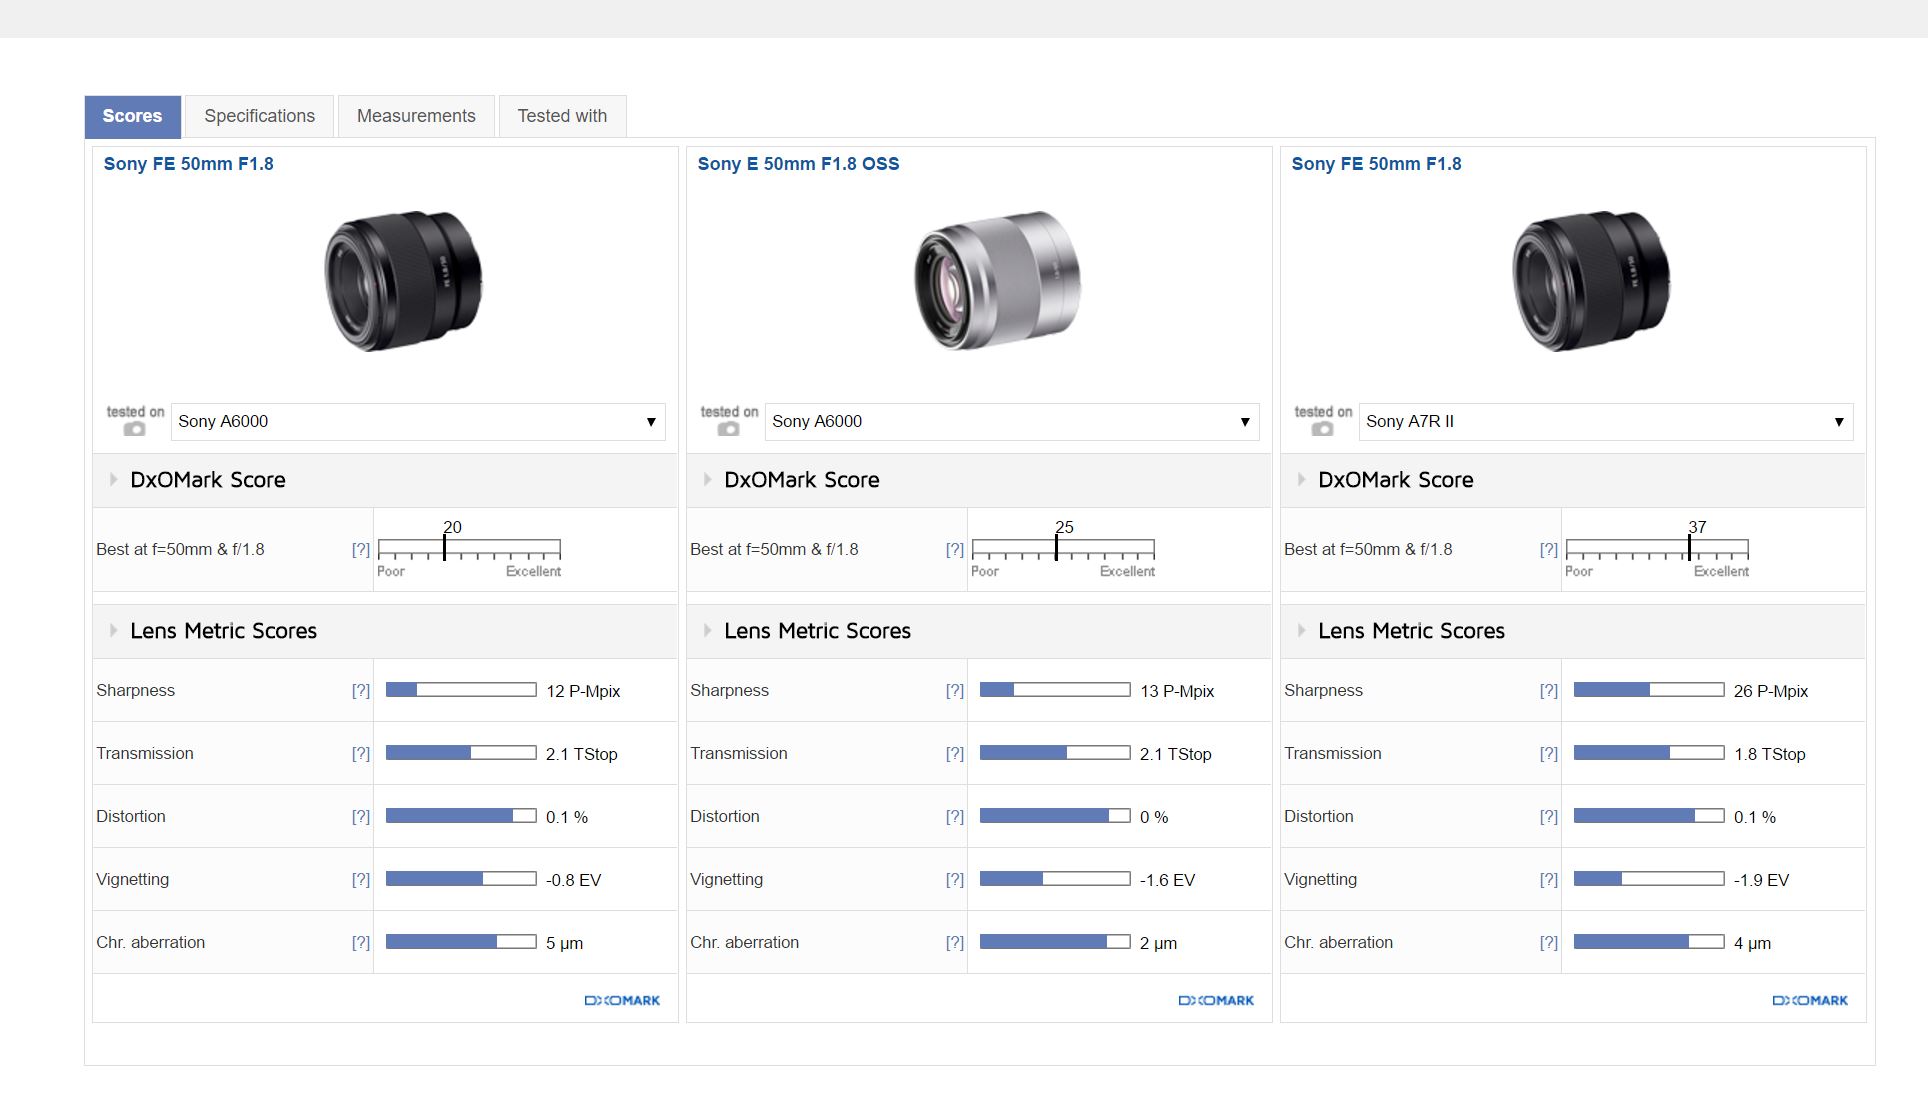Click second column 'tested on' camera icon
This screenshot has height=1110, width=1928.
click(729, 429)
